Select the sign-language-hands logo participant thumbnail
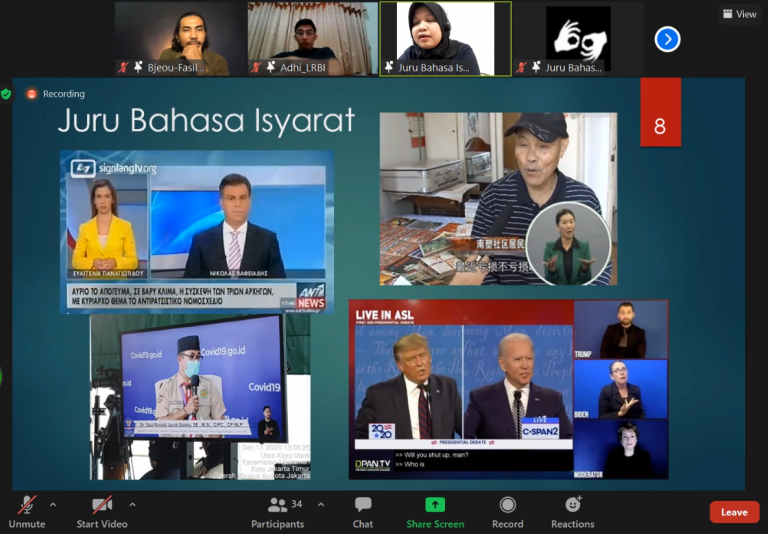This screenshot has height=534, width=768. click(578, 39)
